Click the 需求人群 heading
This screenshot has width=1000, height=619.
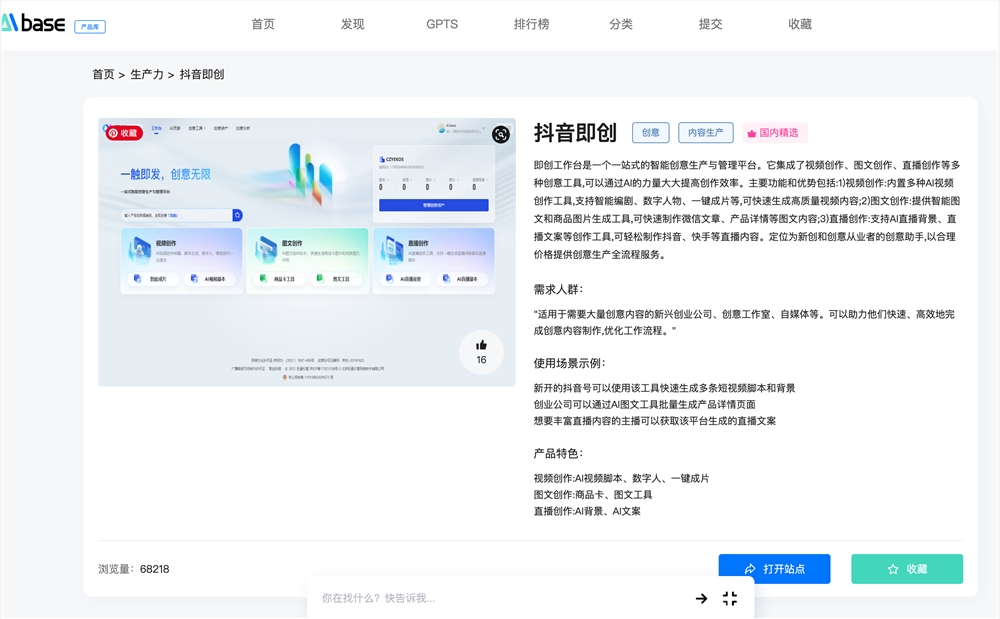[559, 289]
